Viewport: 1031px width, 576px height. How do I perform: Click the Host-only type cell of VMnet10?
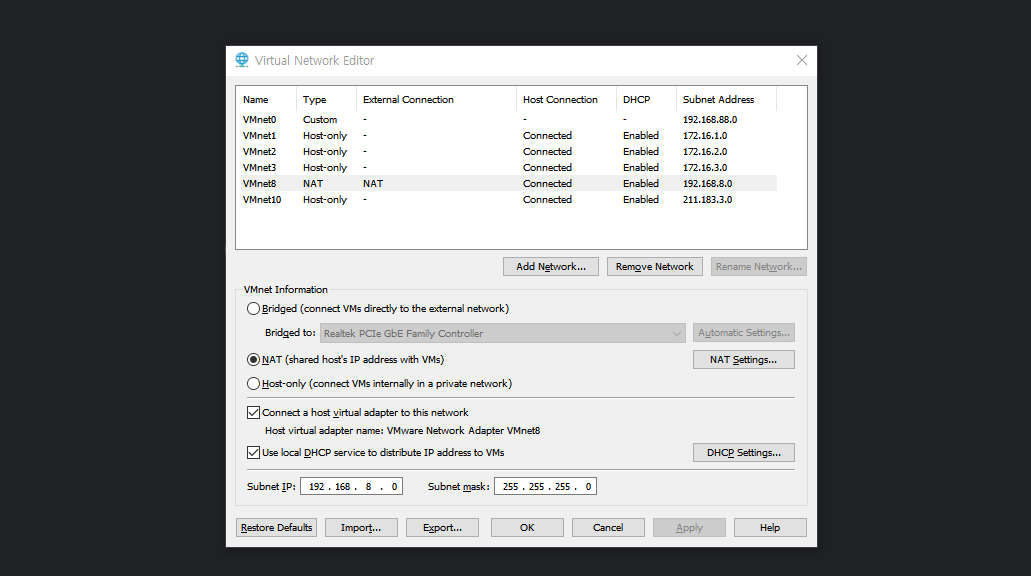click(325, 199)
